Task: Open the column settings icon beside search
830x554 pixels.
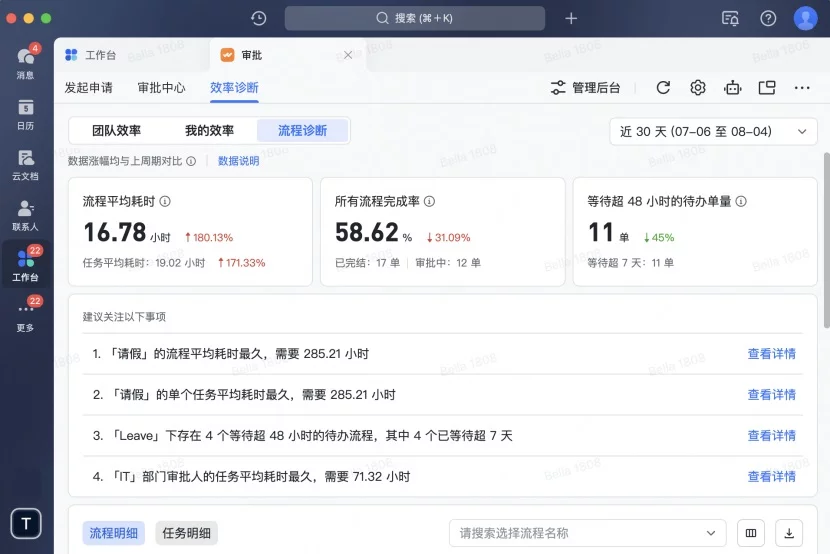Action: [x=751, y=533]
